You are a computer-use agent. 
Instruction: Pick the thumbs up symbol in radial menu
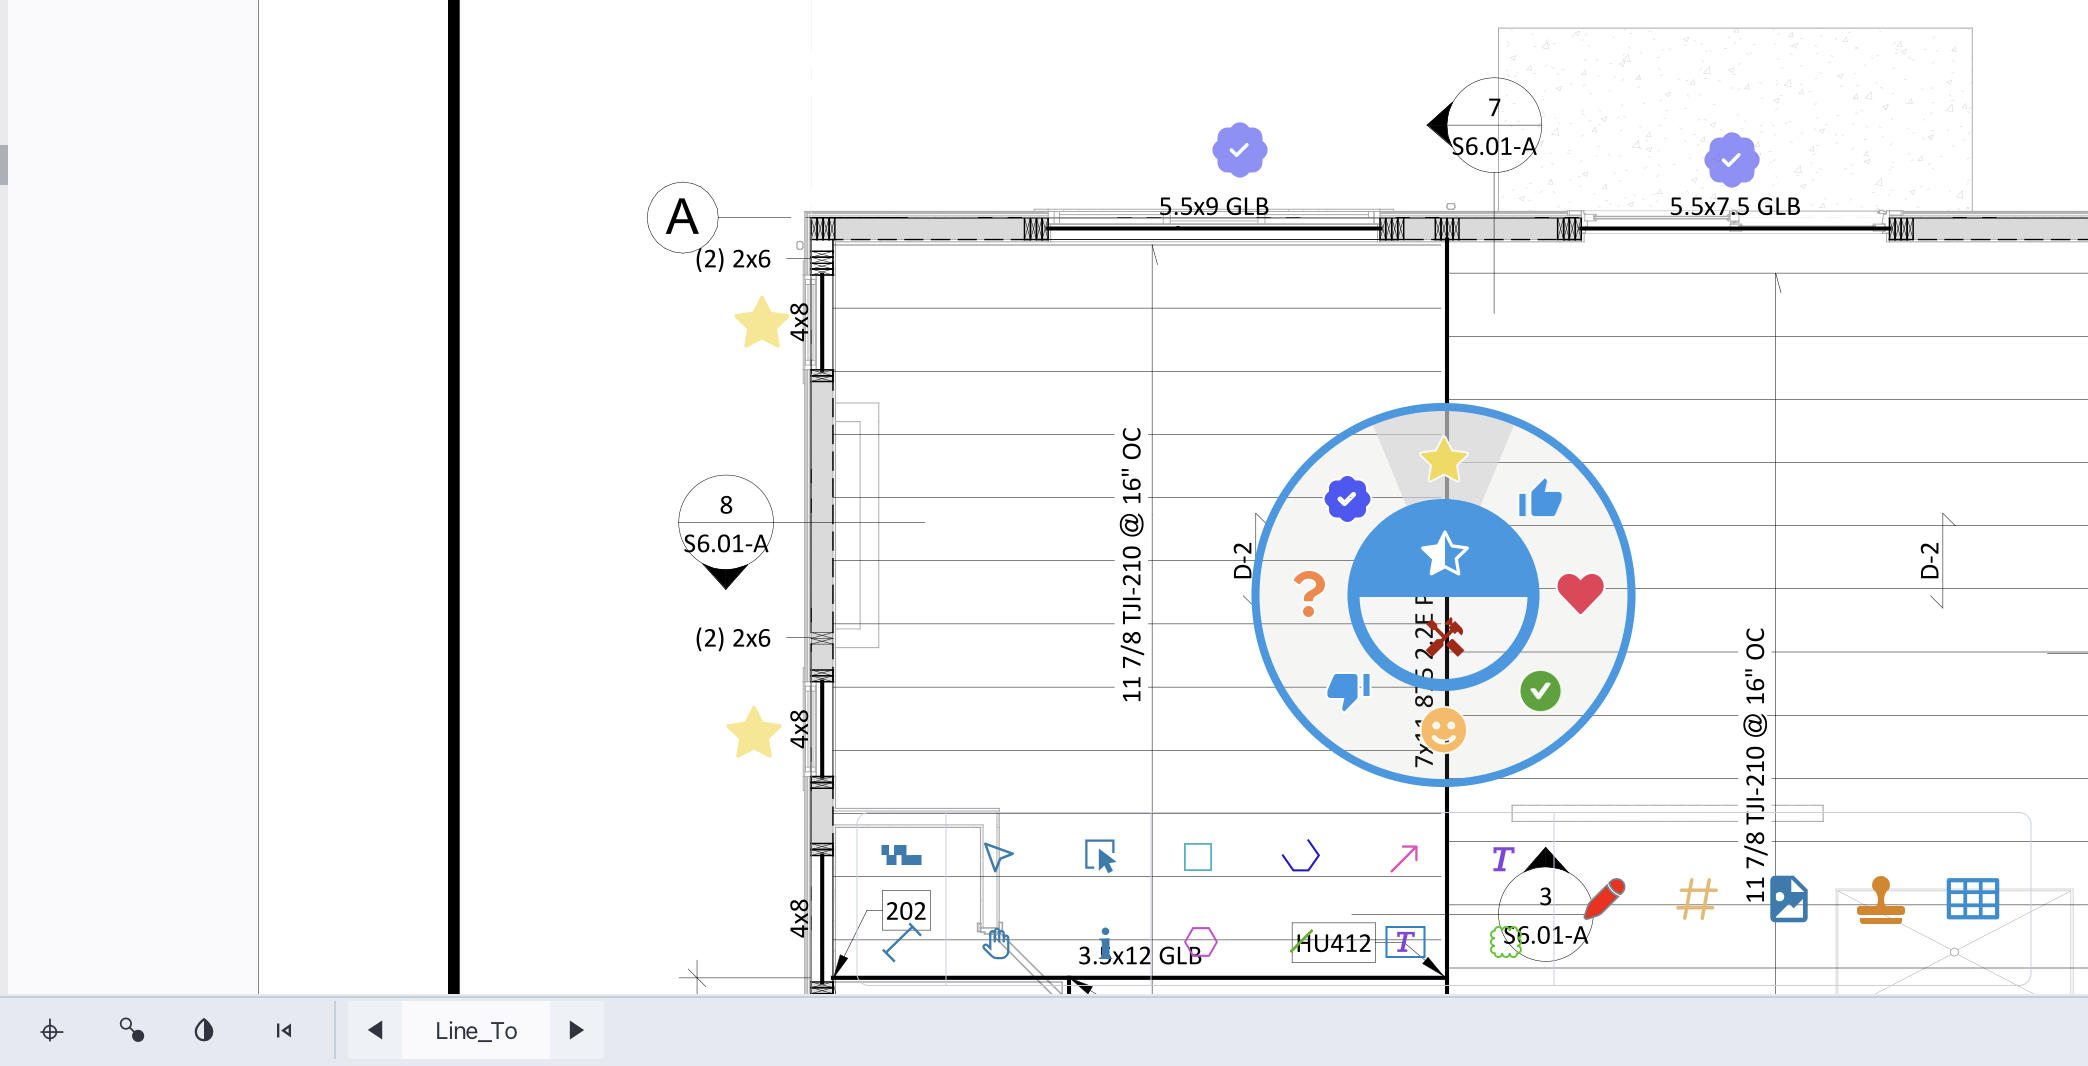point(1540,498)
